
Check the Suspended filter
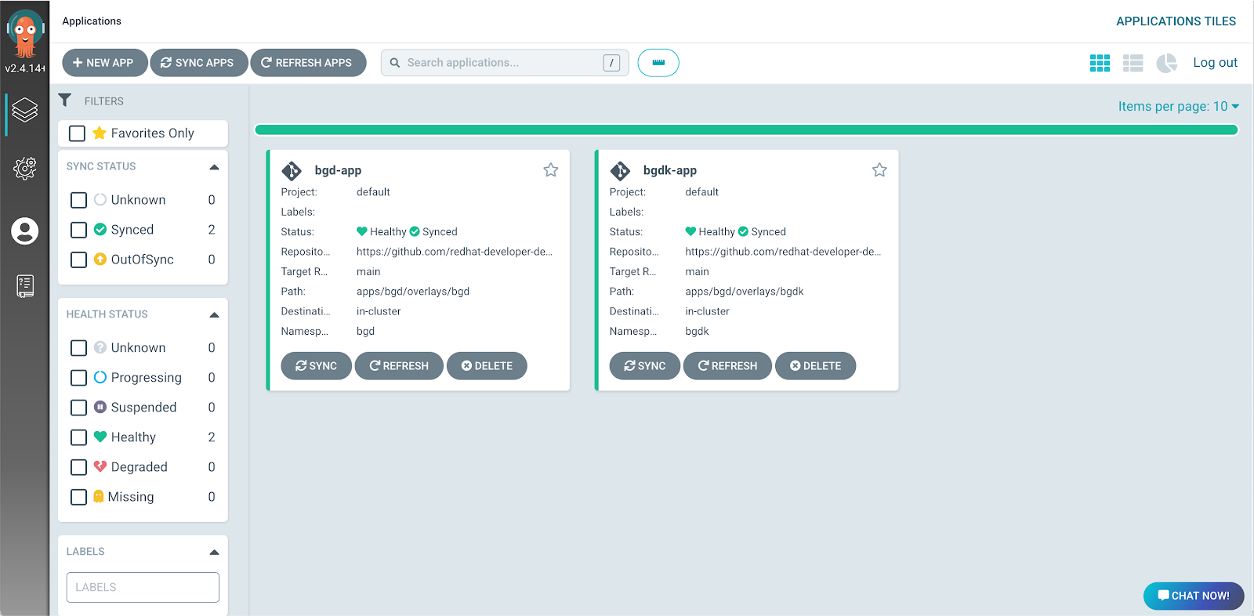(79, 407)
